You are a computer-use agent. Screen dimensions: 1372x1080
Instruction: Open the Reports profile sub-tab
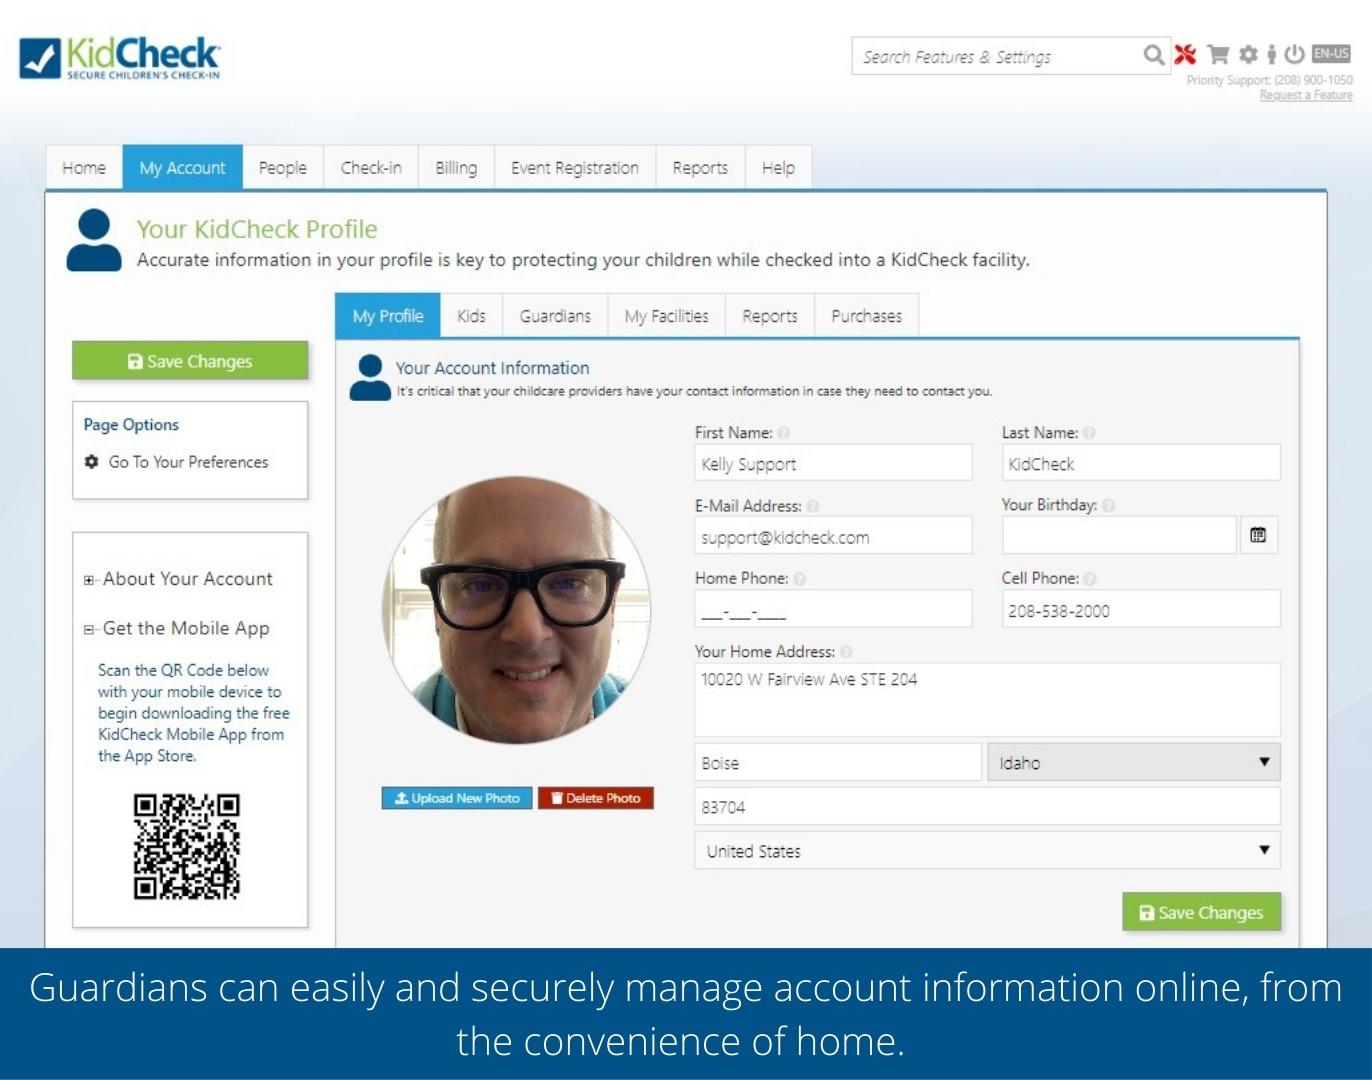pyautogui.click(x=770, y=316)
